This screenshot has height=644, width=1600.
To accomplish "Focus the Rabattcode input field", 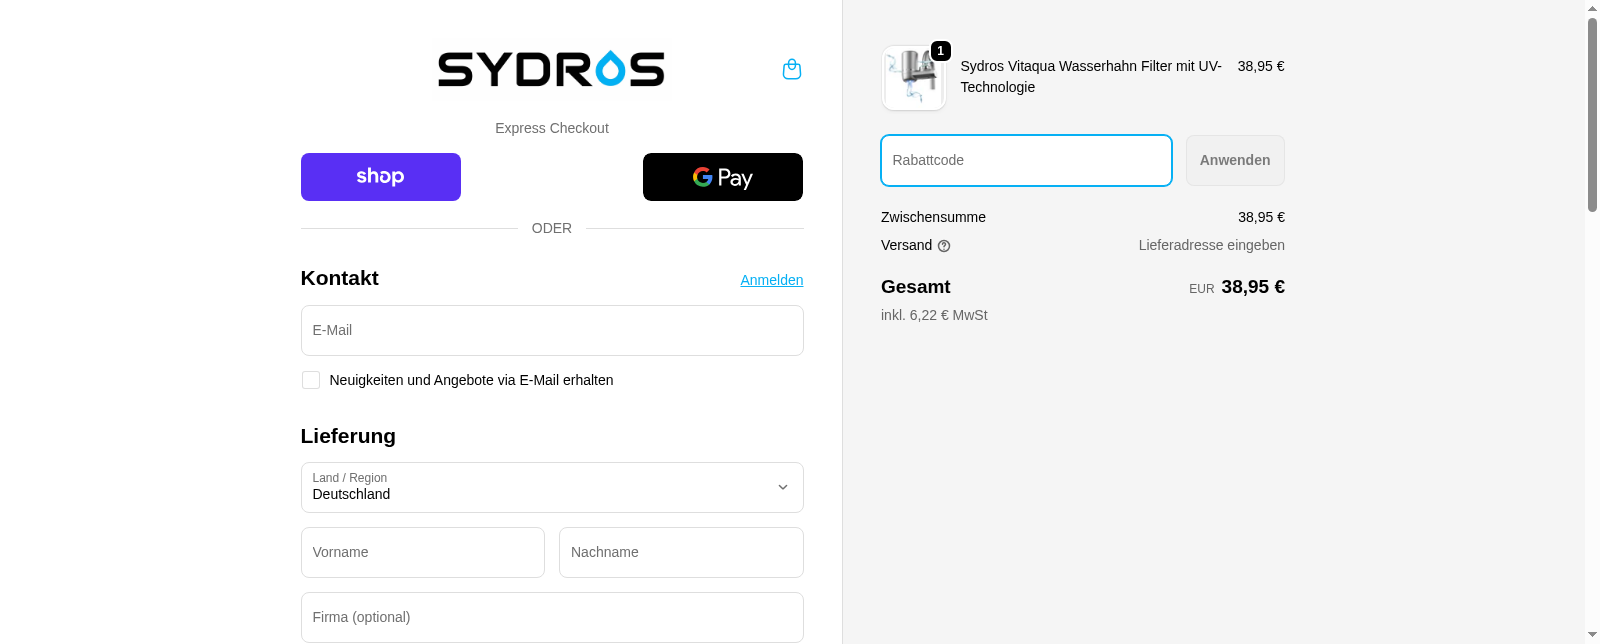I will point(1026,160).
